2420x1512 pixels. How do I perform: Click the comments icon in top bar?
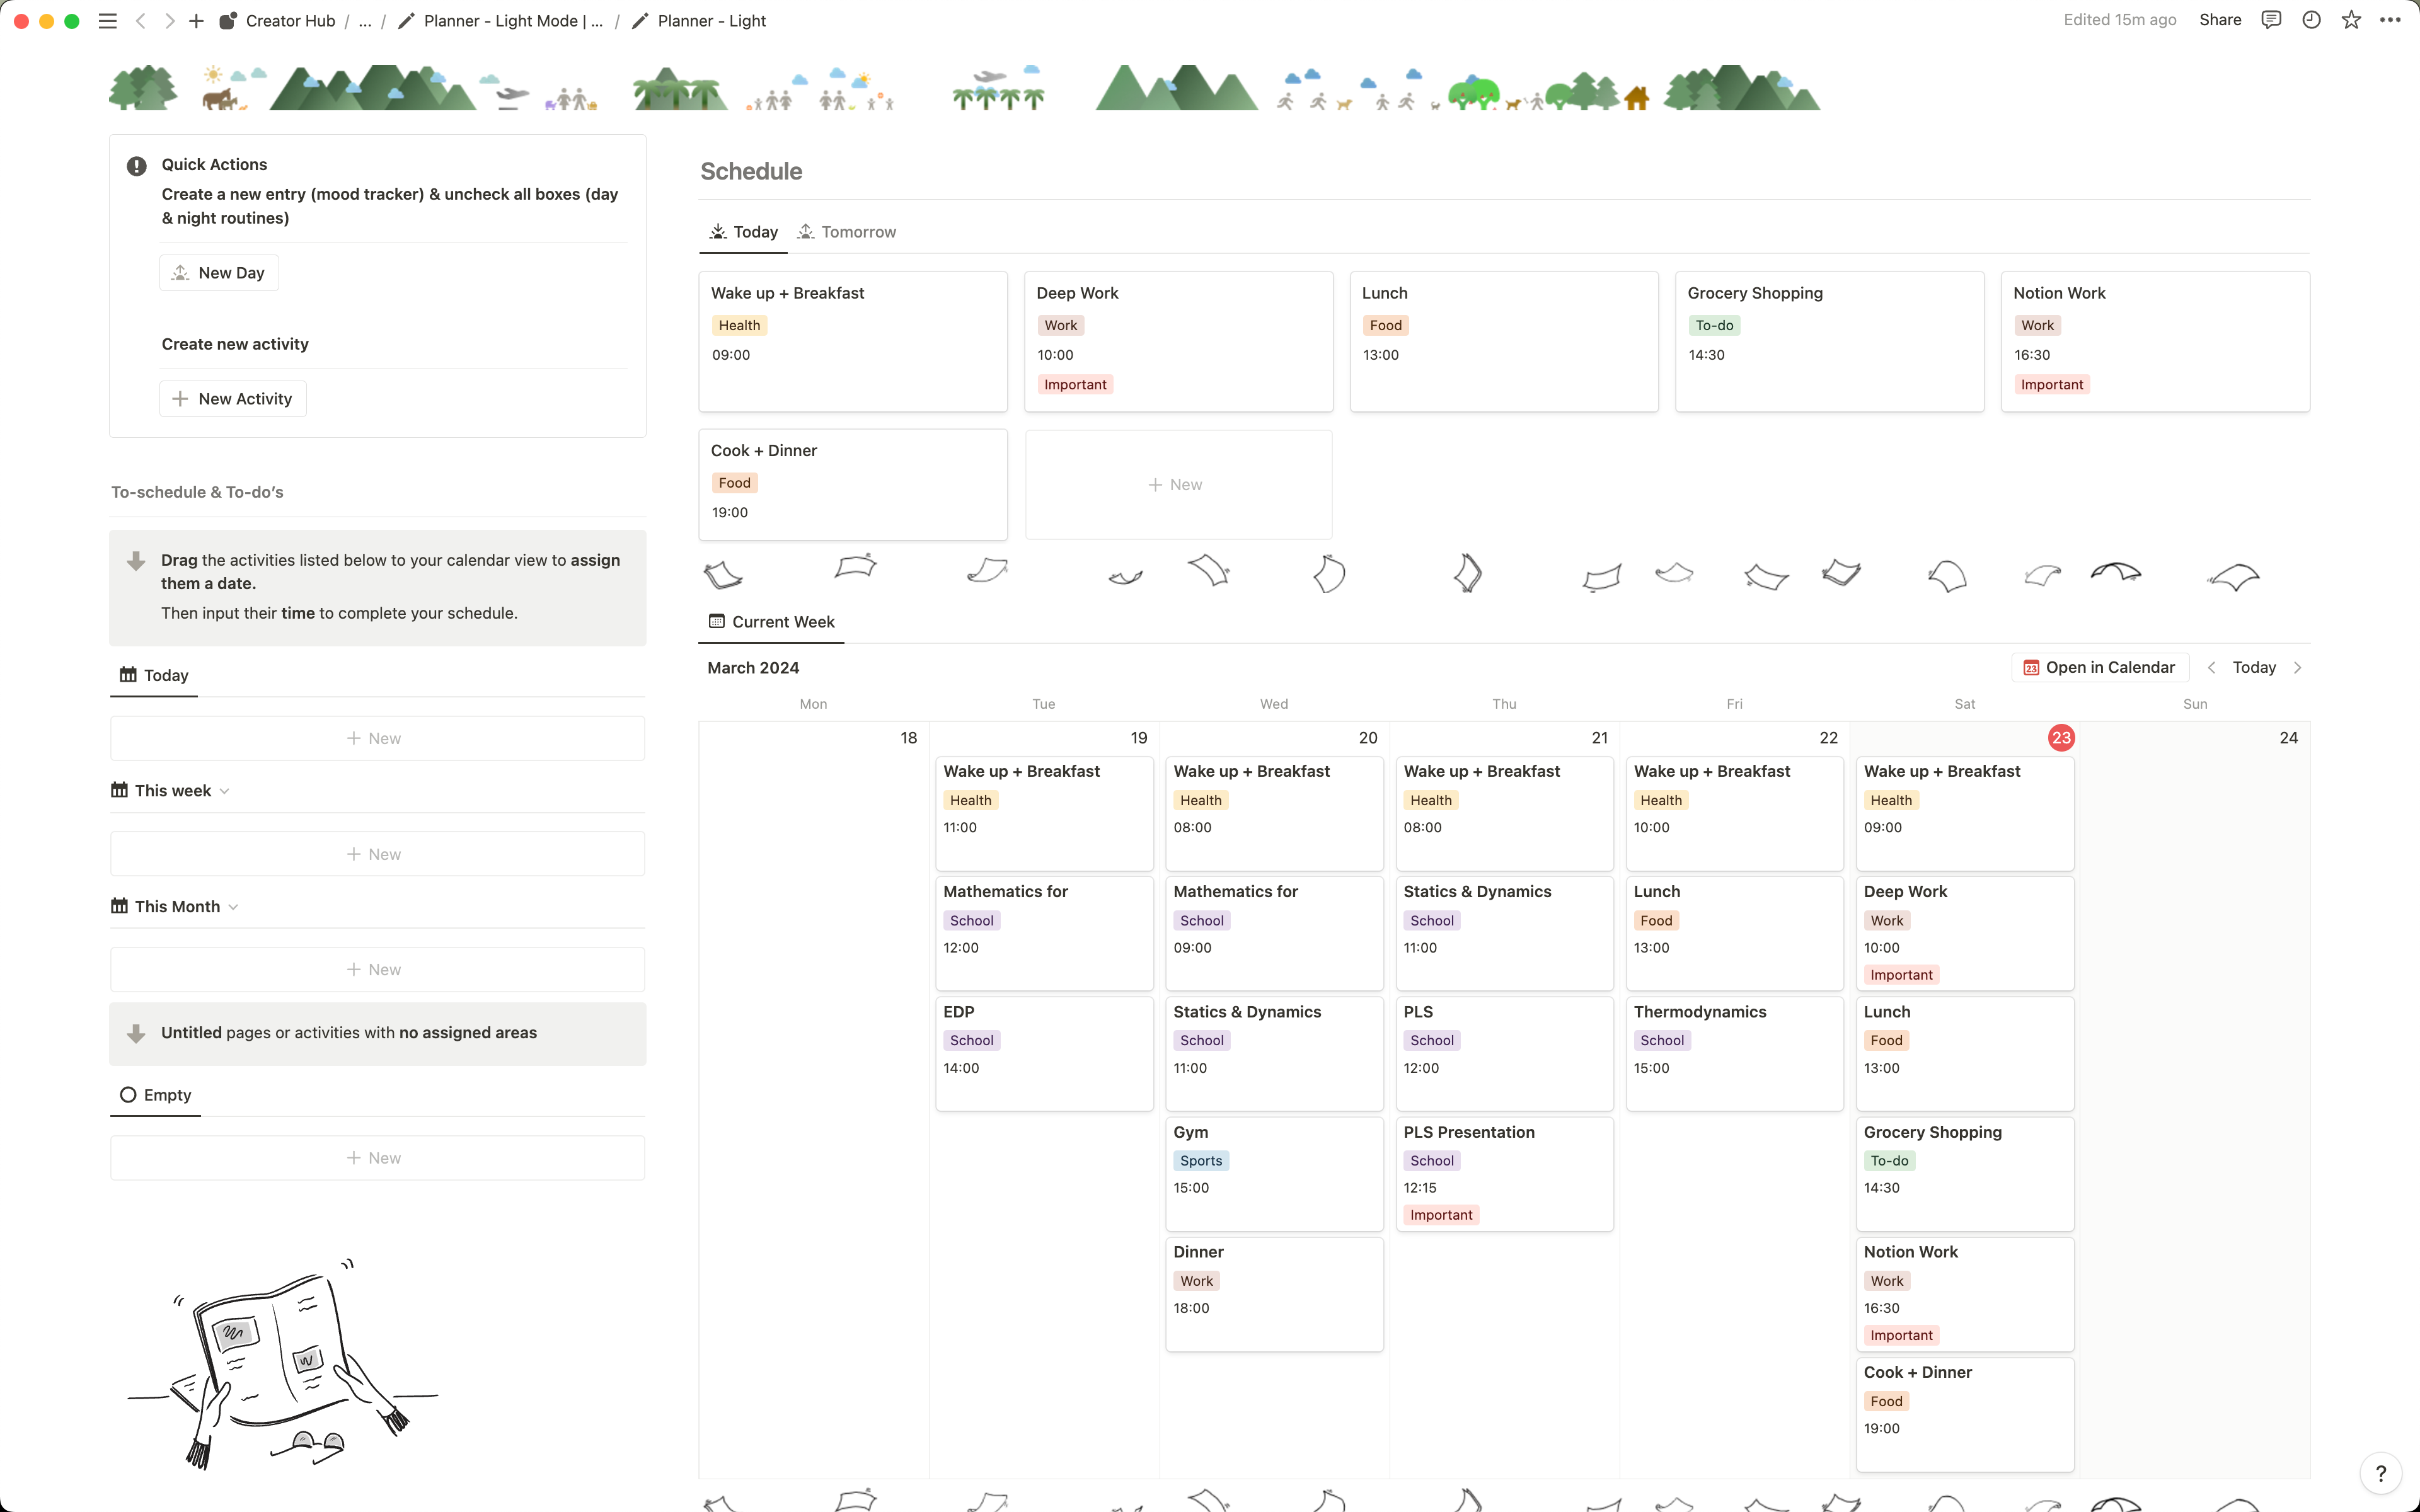[2271, 20]
